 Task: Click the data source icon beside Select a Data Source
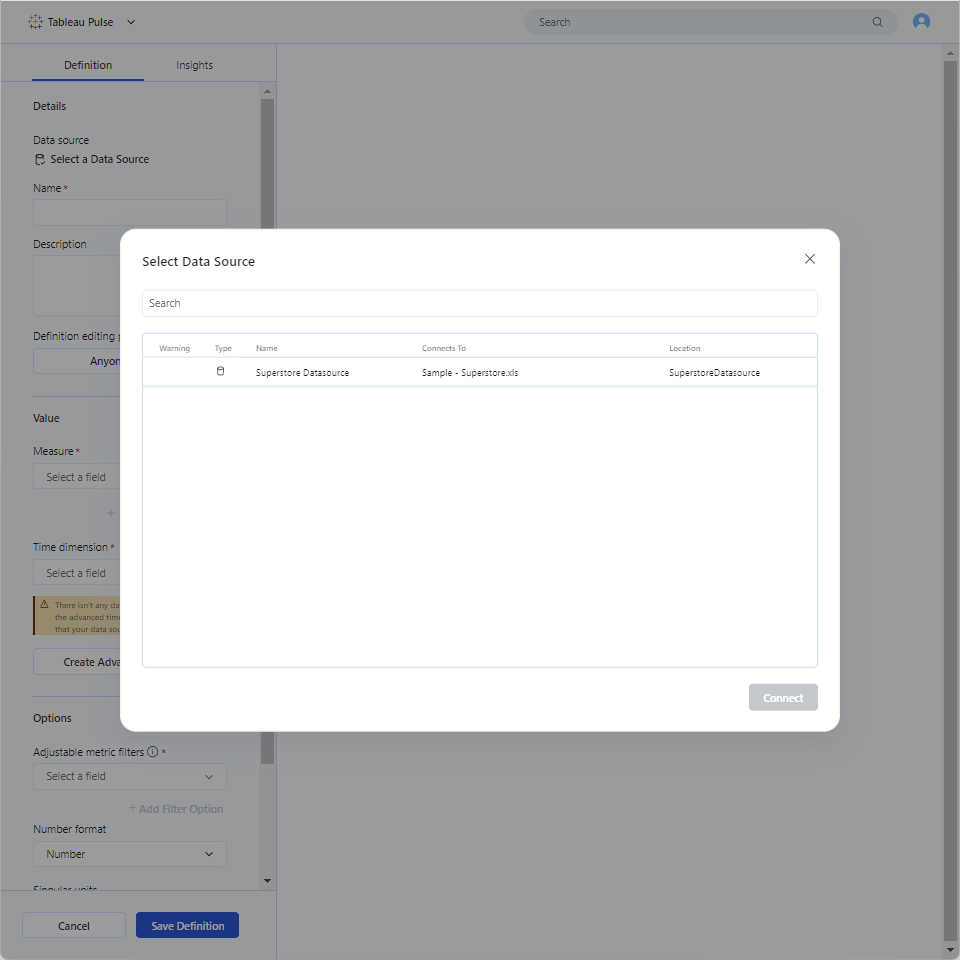point(40,160)
